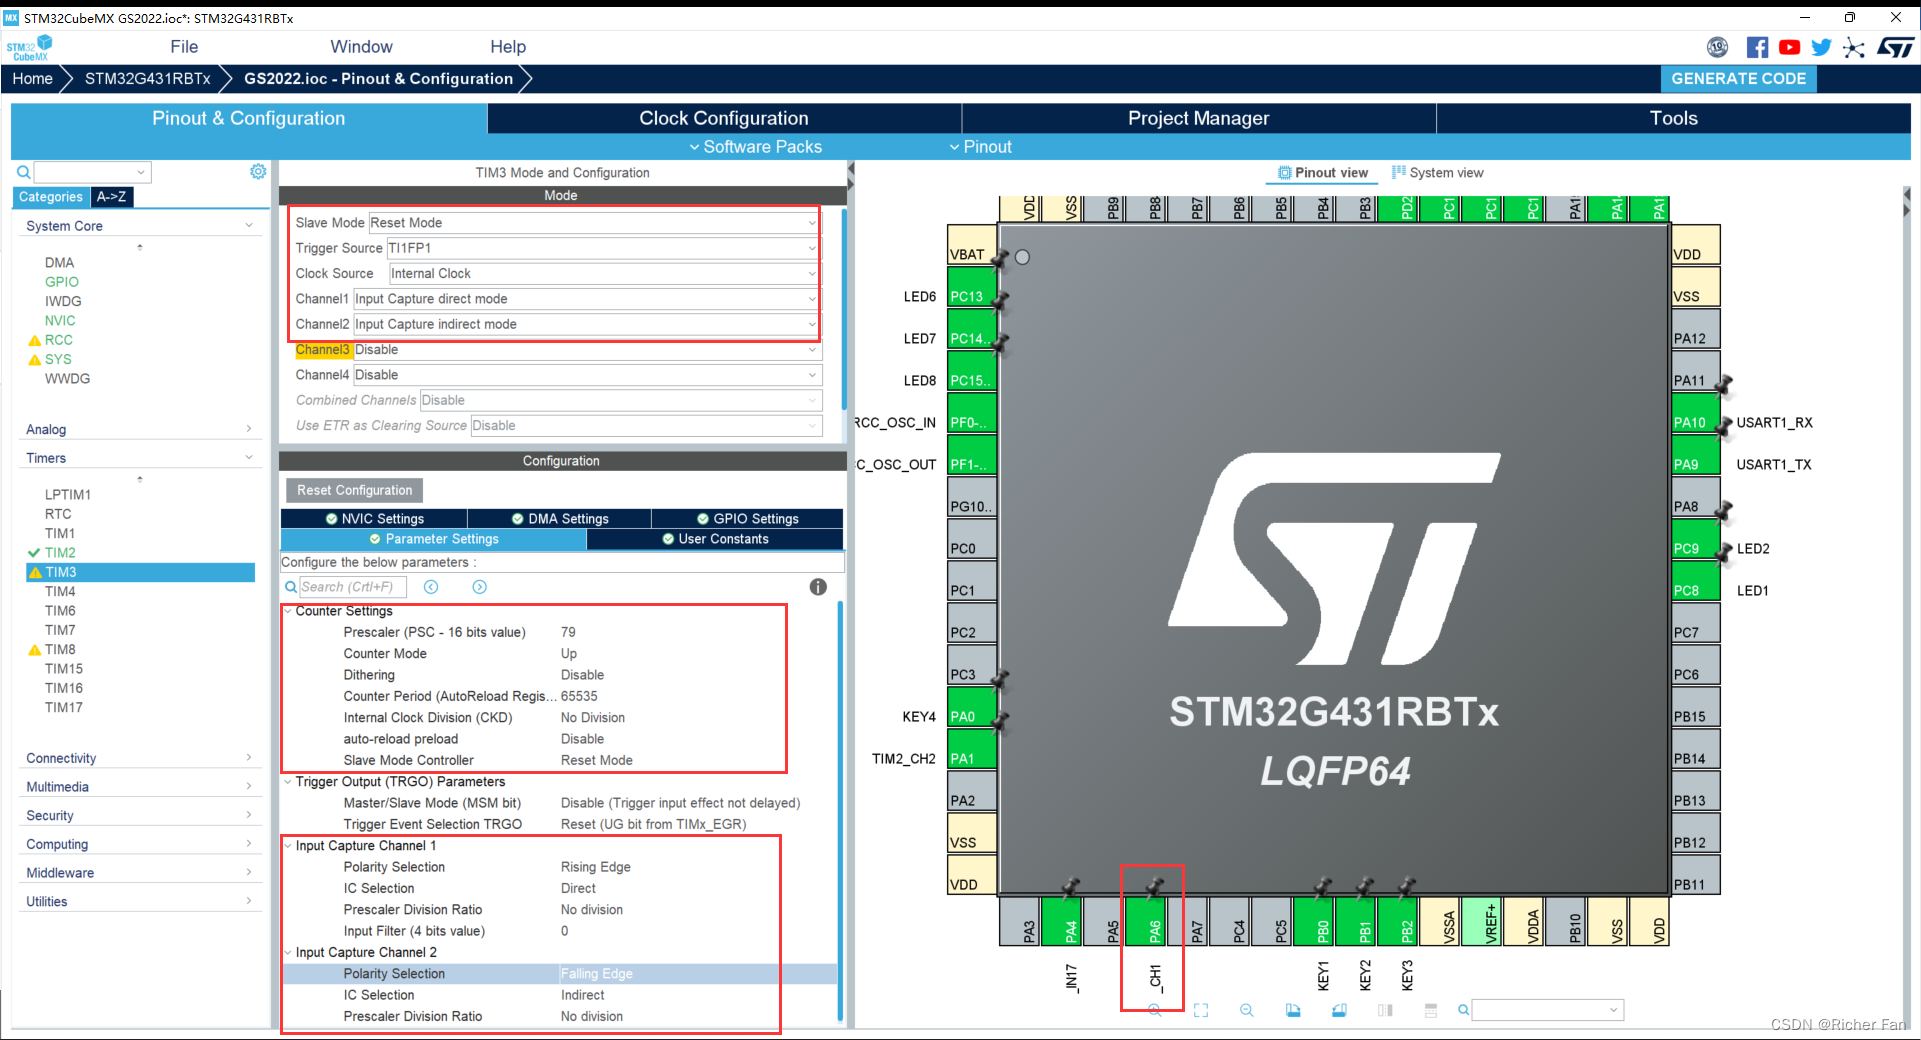Switch to the Clock Configuration tab
The width and height of the screenshot is (1921, 1040).
(x=723, y=118)
